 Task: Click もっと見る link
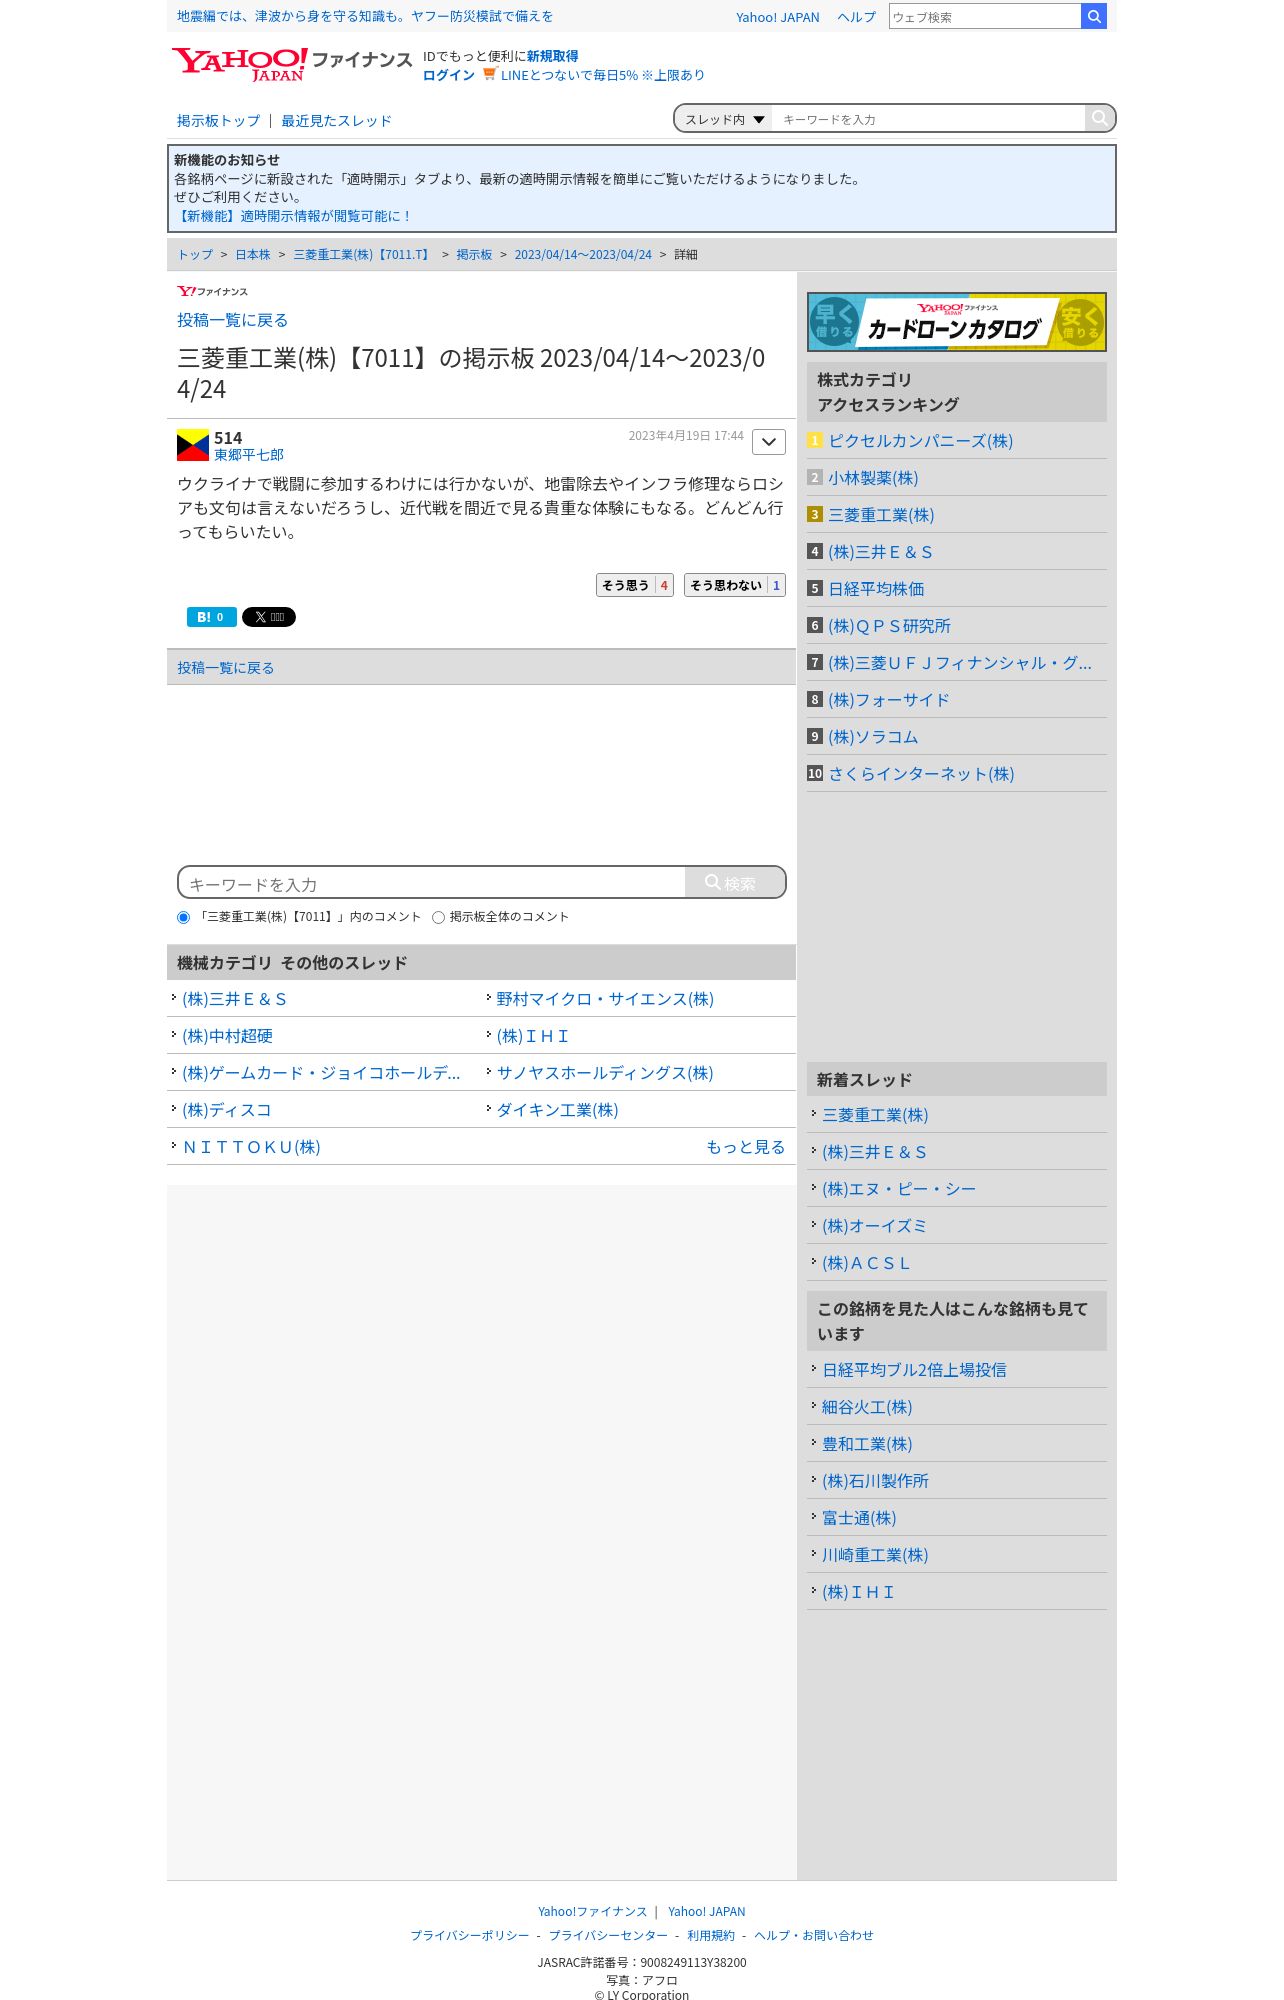746,1147
